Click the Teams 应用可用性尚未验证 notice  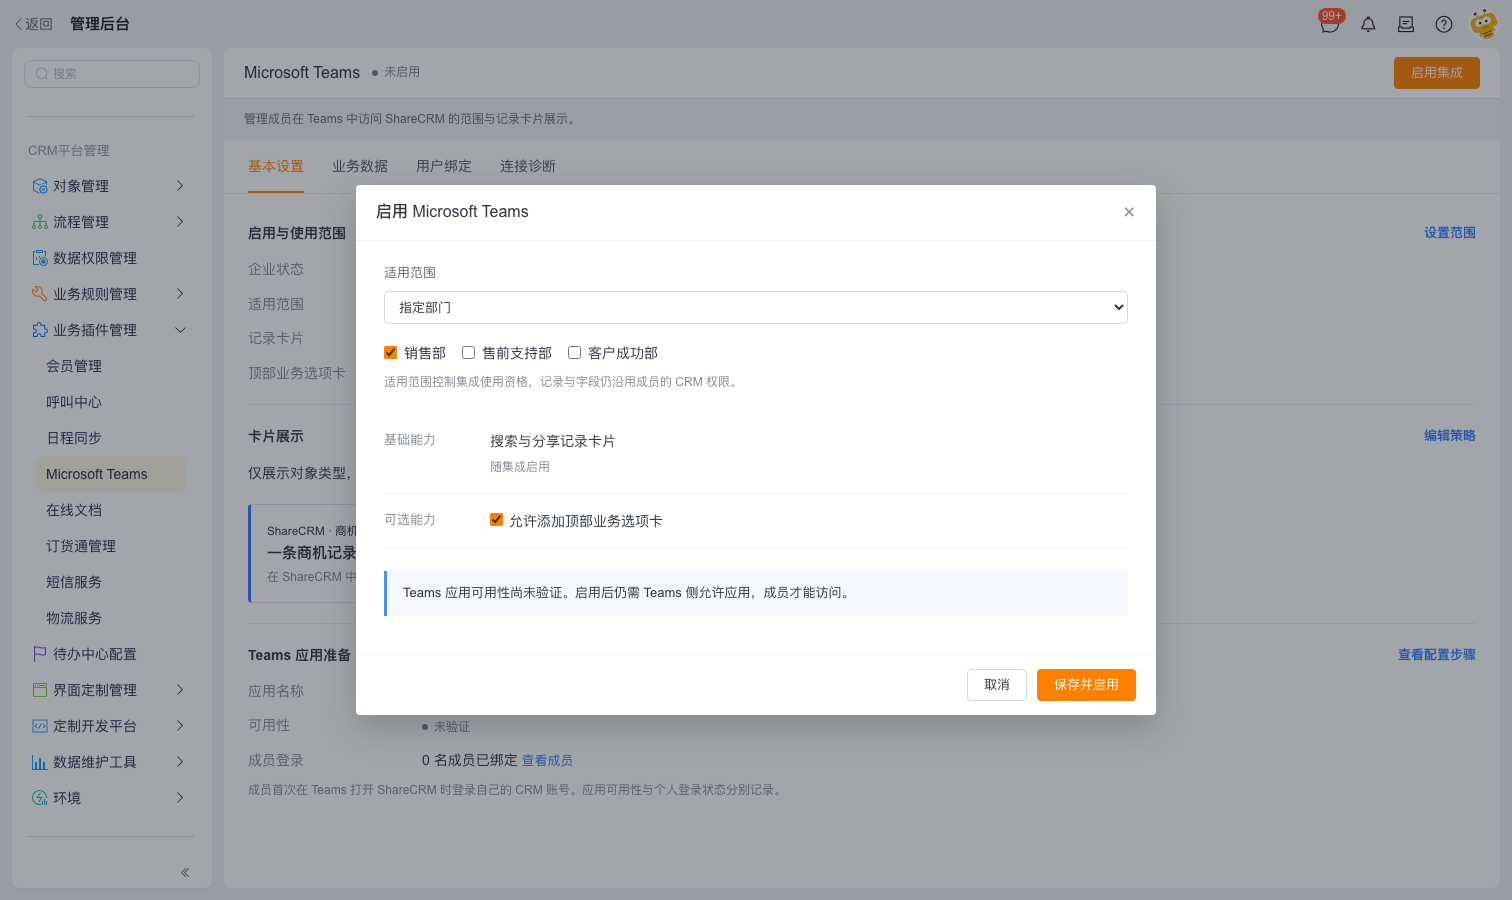tap(756, 593)
